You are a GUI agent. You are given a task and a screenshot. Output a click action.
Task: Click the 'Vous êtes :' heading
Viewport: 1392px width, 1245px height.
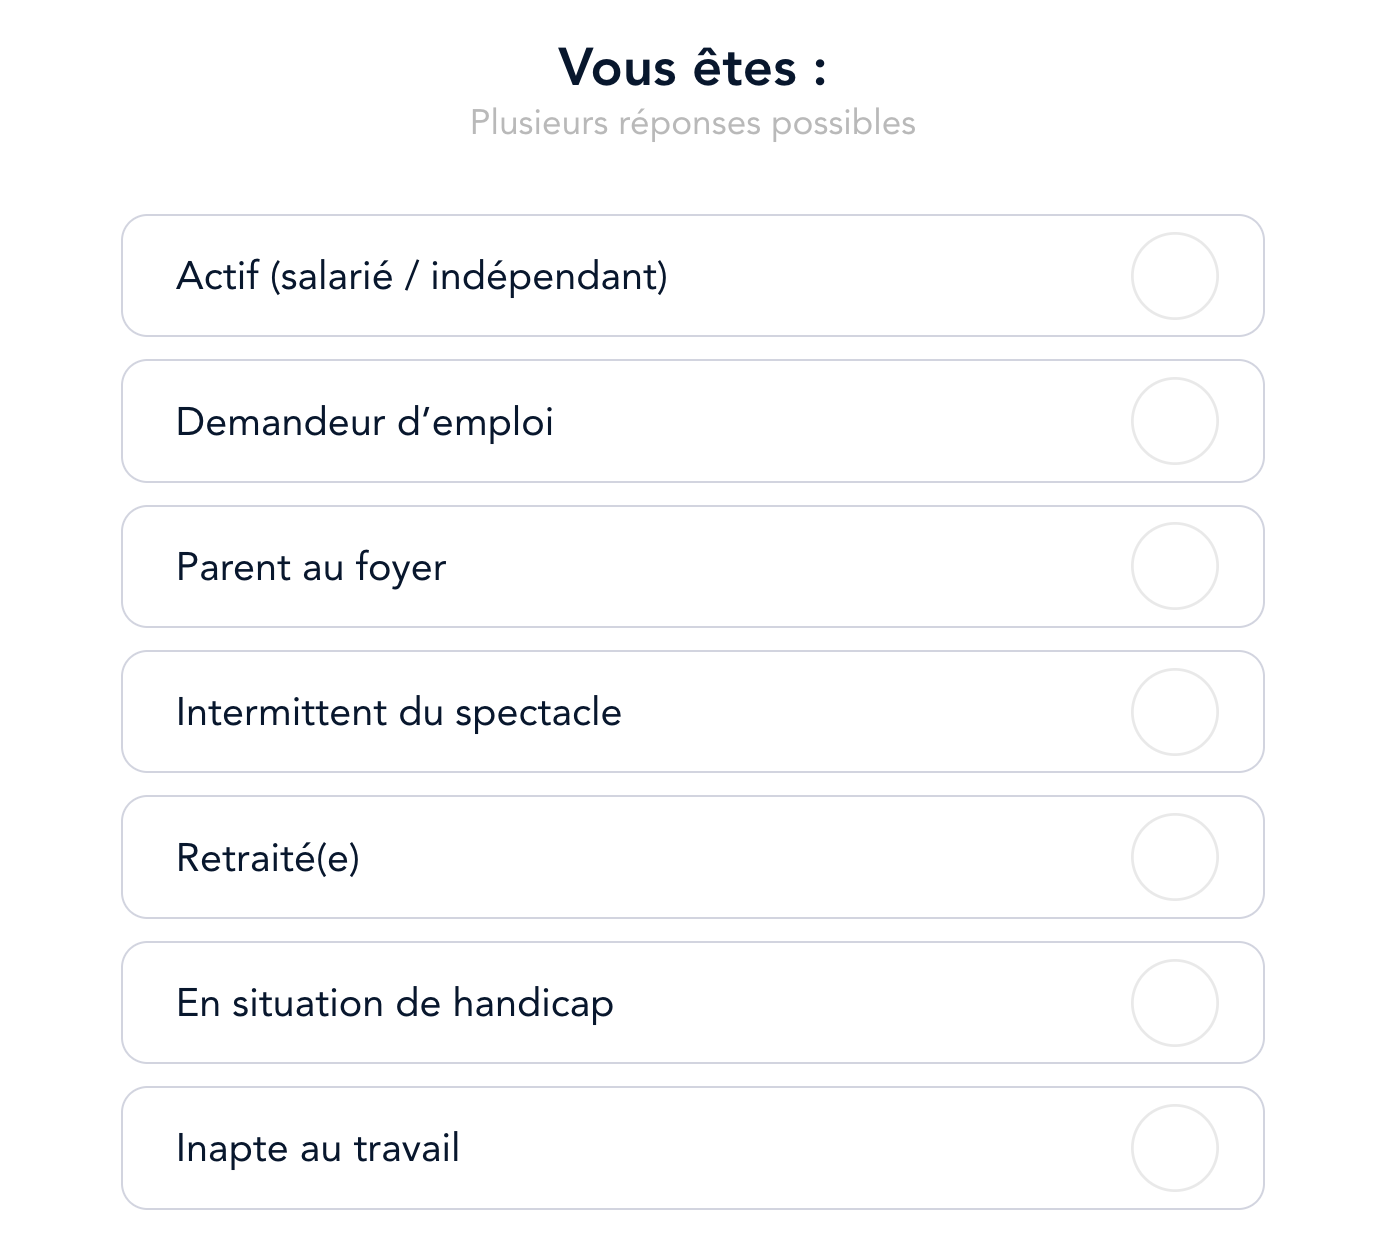tap(692, 68)
